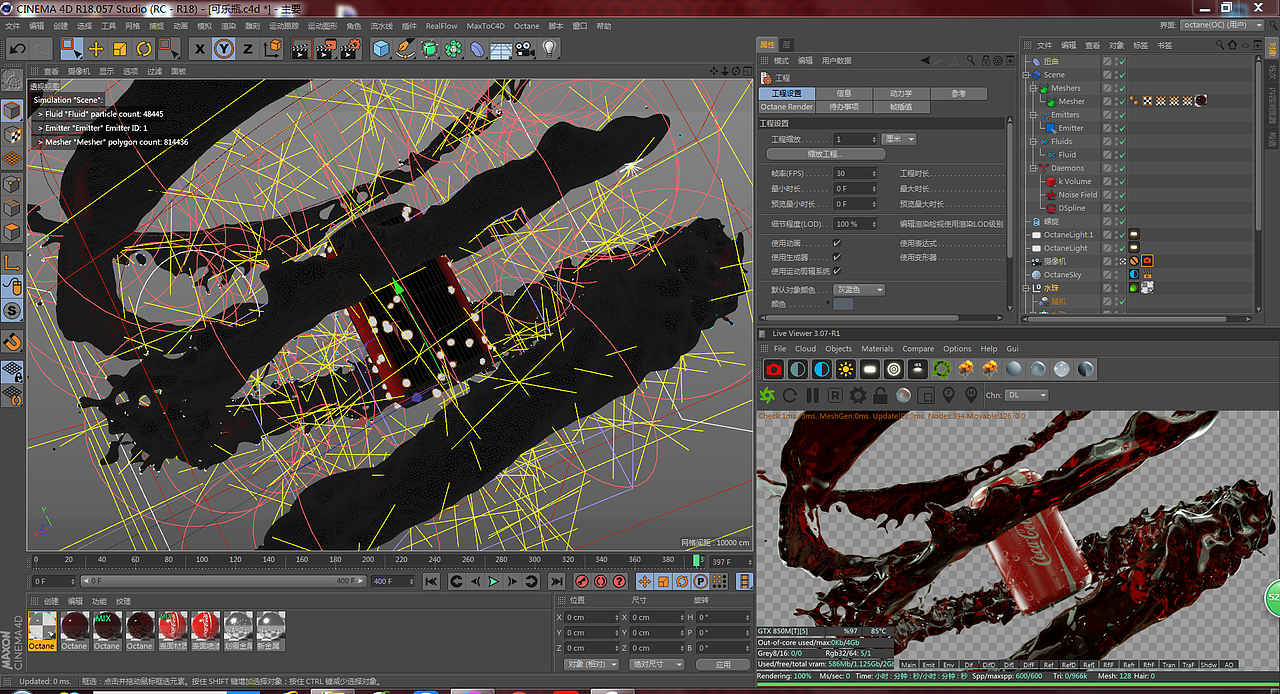
Task: Open the Chn DL channel dropdown
Action: [1026, 395]
